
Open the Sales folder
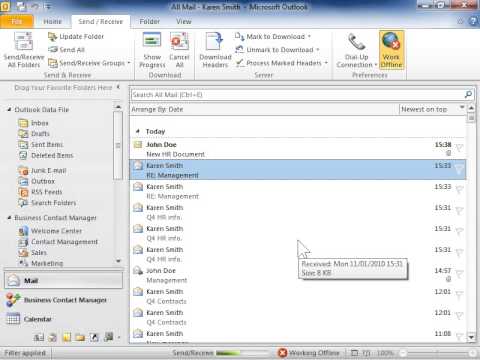tap(33, 253)
